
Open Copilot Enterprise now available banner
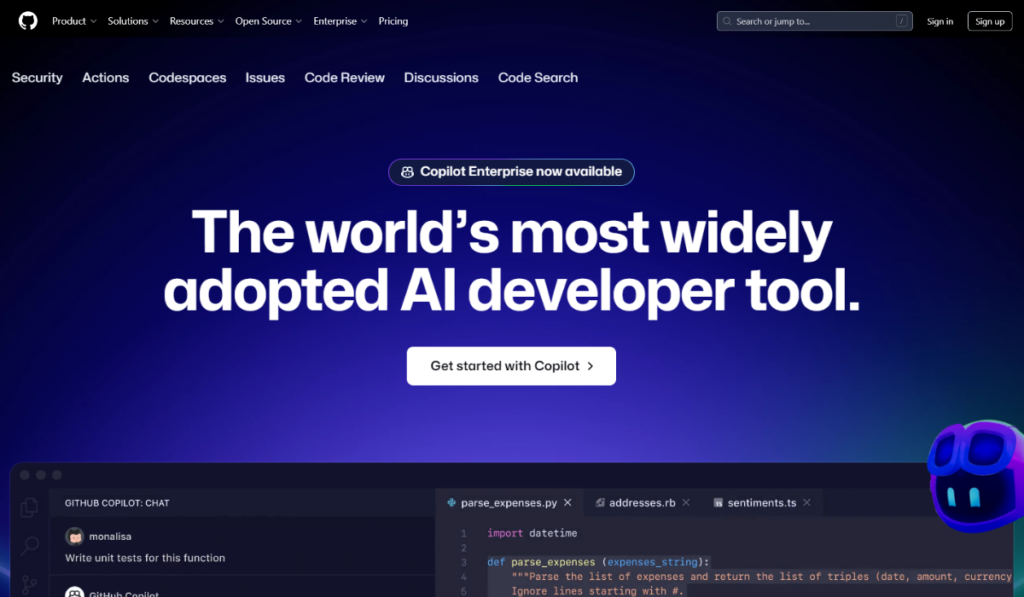[511, 172]
